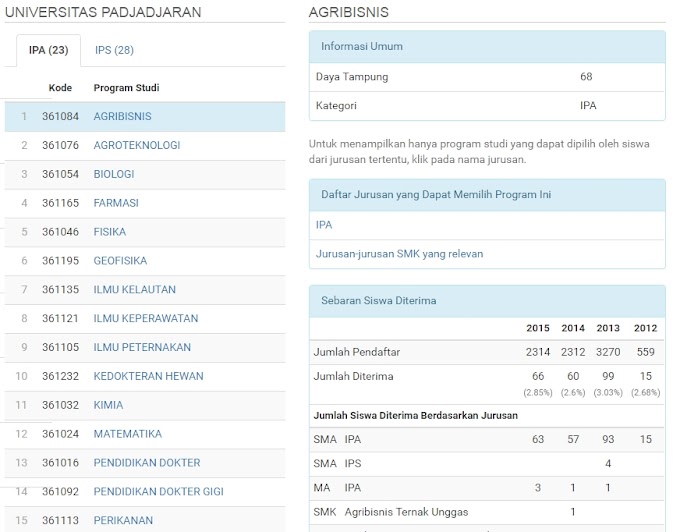This screenshot has height=532, width=680.
Task: Click the 2015 column header
Action: [x=538, y=328]
